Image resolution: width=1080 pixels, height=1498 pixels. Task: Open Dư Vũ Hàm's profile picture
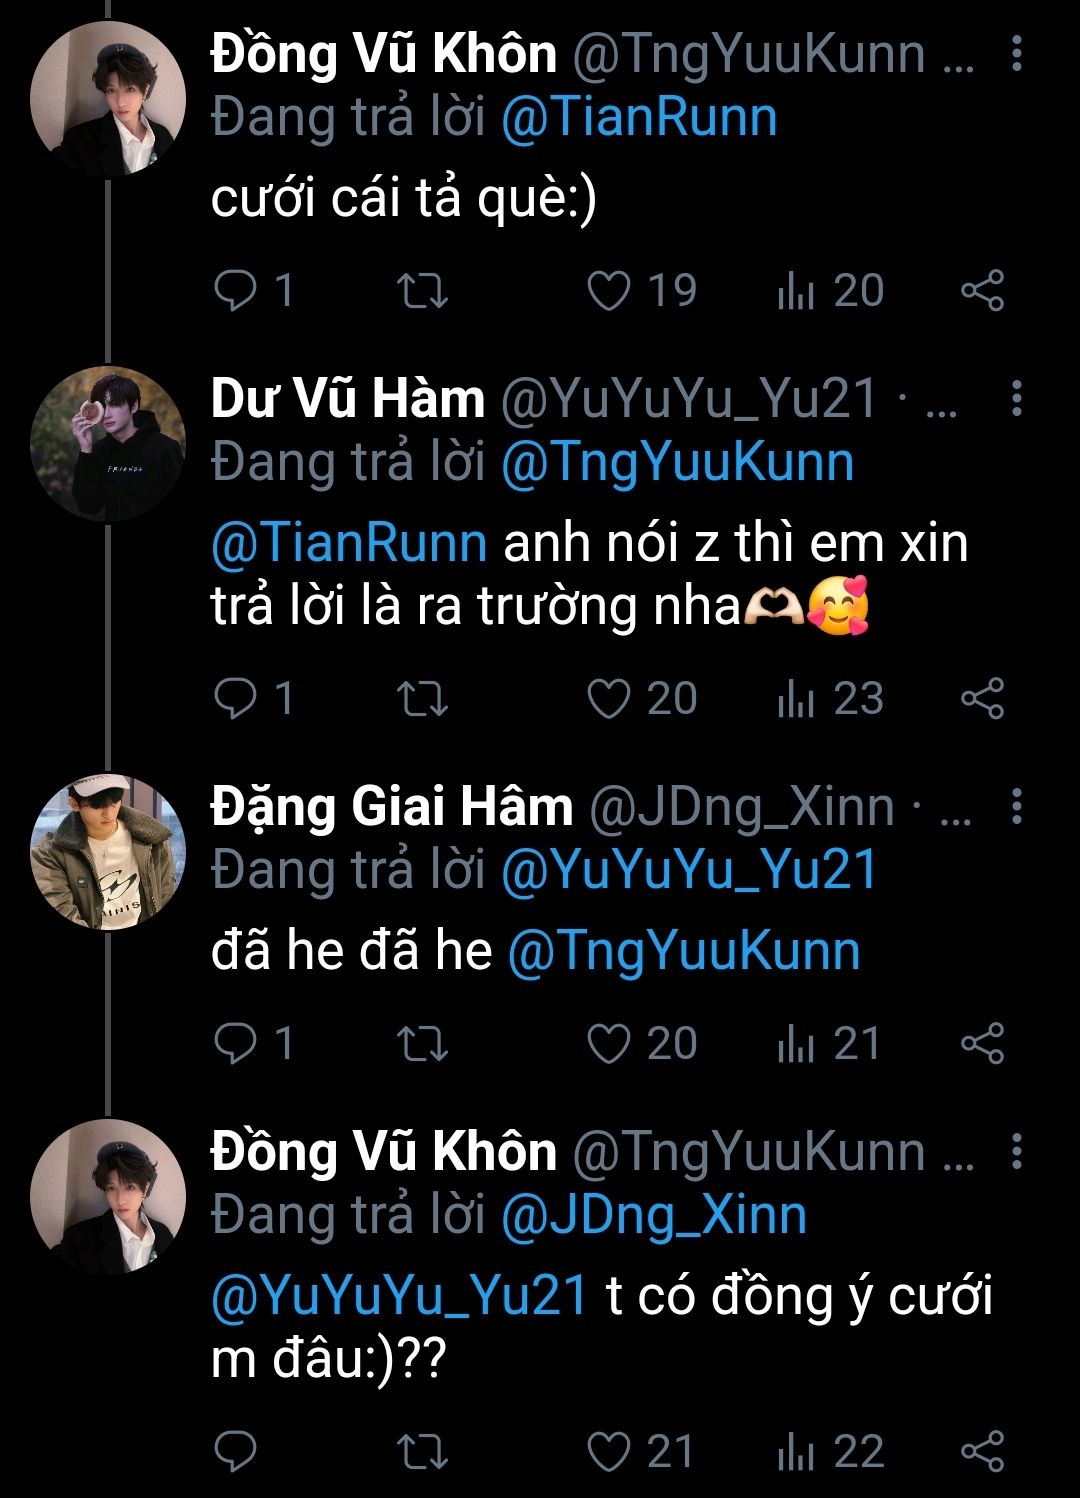point(108,444)
